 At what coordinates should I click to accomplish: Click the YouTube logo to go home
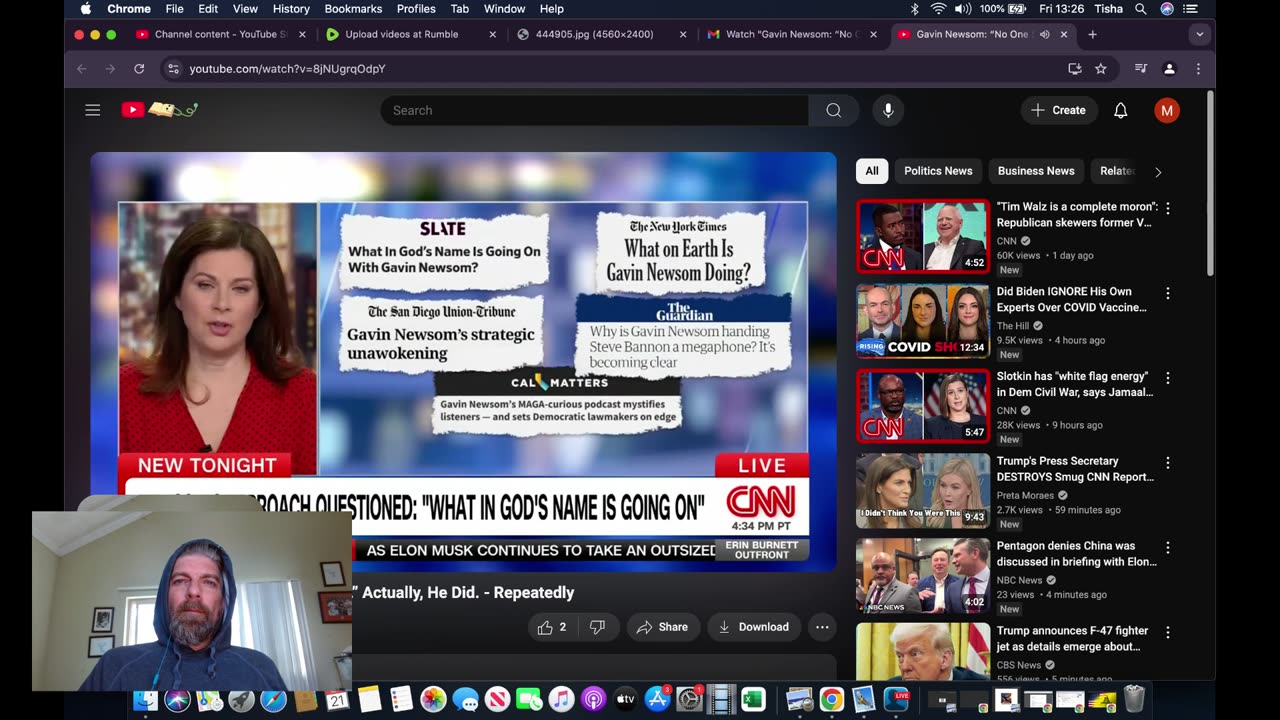coord(160,110)
